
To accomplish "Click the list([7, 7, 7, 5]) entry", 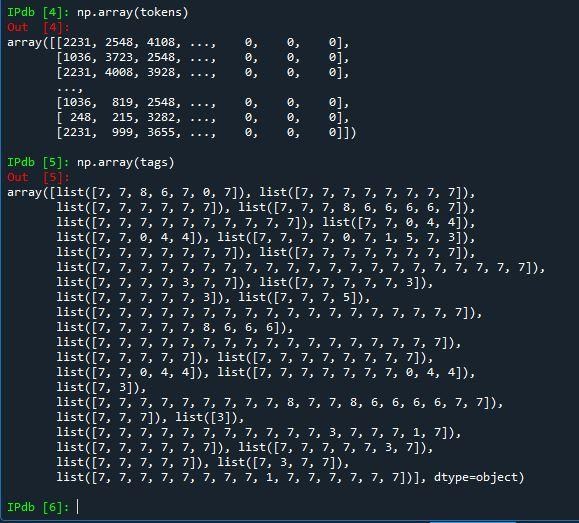I will pyautogui.click(x=301, y=297).
